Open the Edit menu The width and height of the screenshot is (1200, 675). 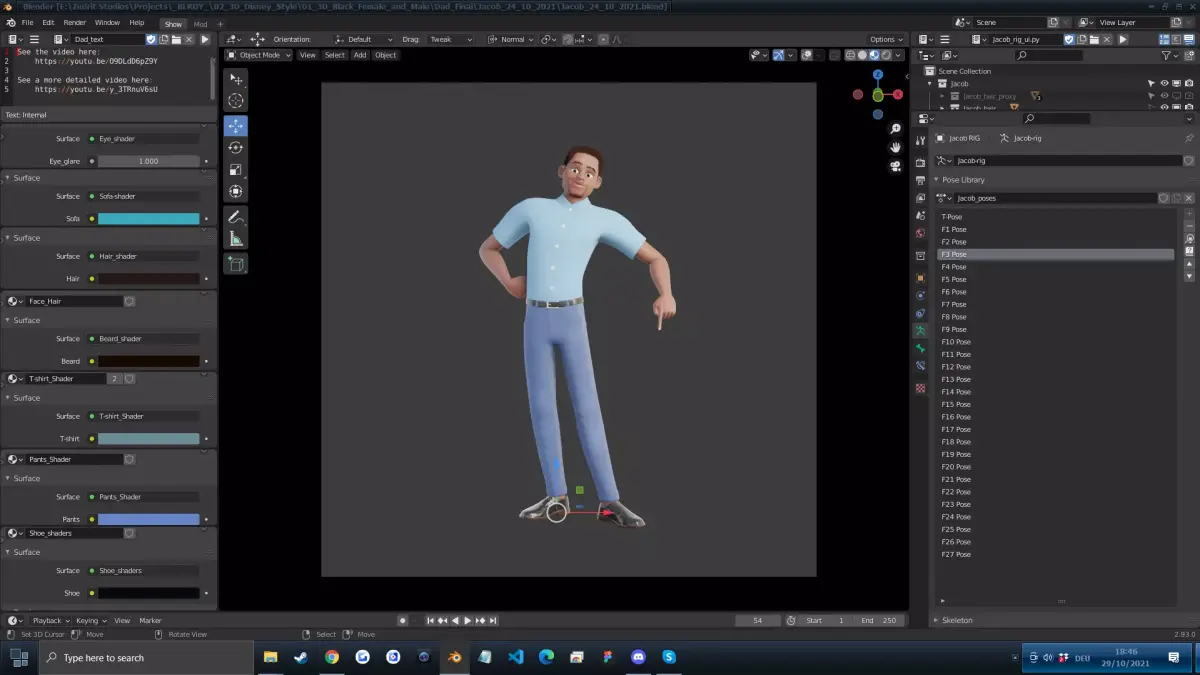coord(48,22)
